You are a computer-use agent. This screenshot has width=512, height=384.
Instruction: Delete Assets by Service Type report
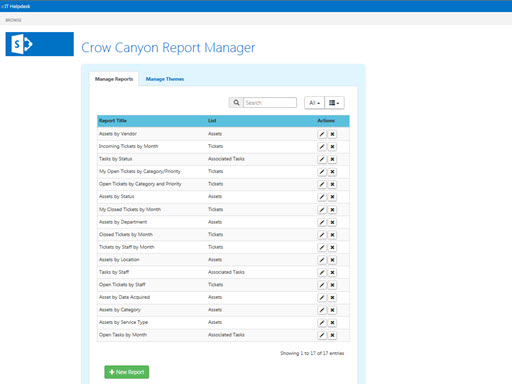pos(332,323)
